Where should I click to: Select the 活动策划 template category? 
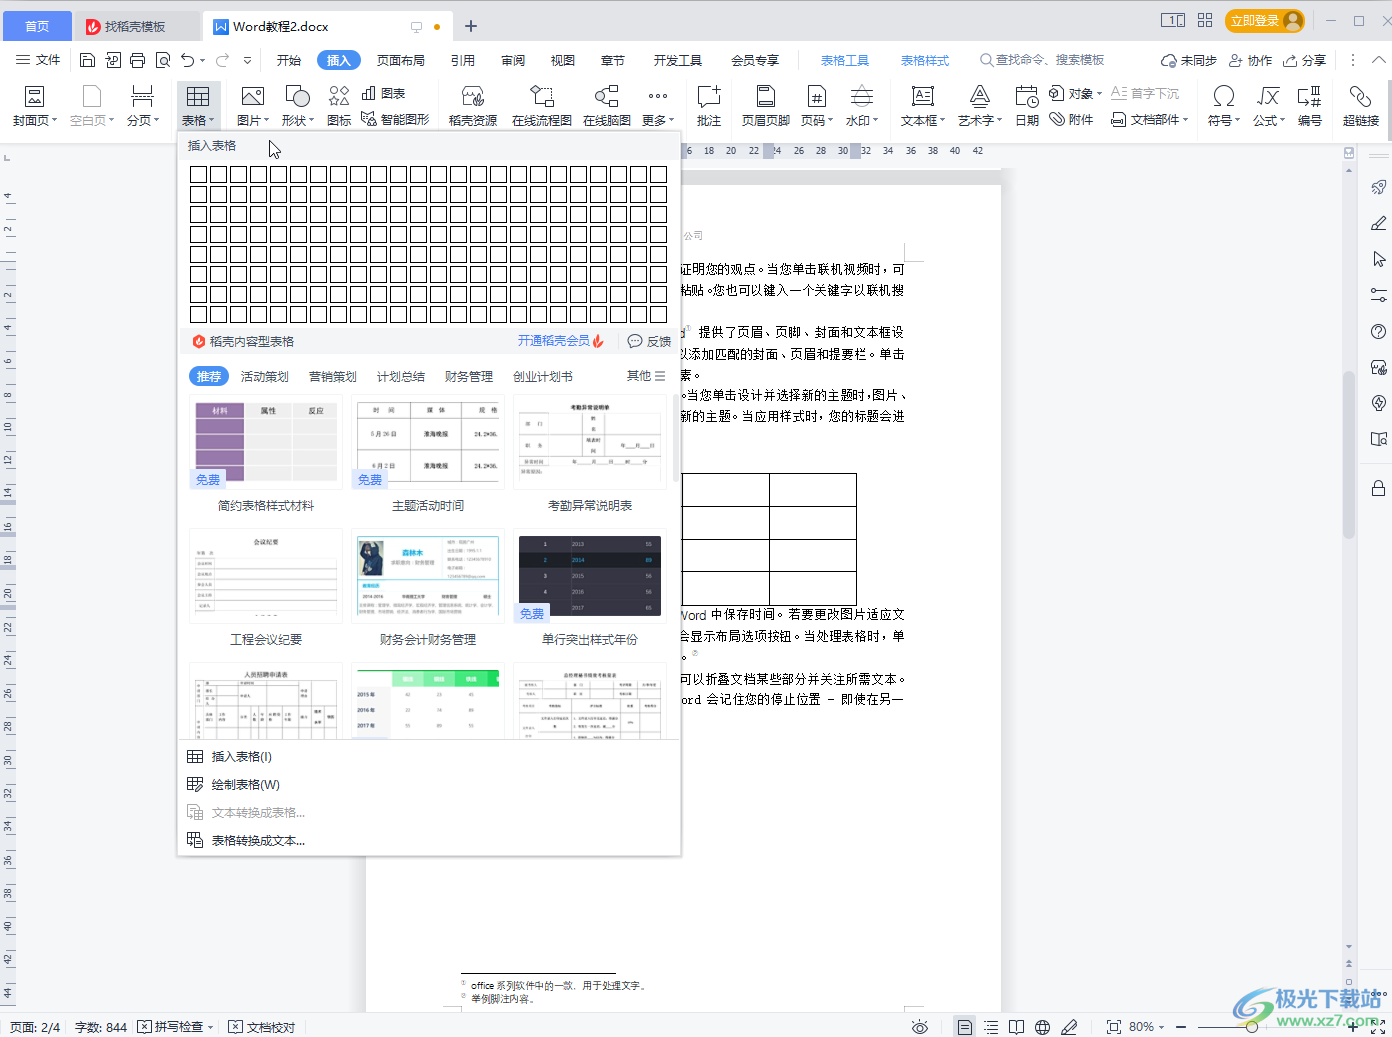[264, 376]
